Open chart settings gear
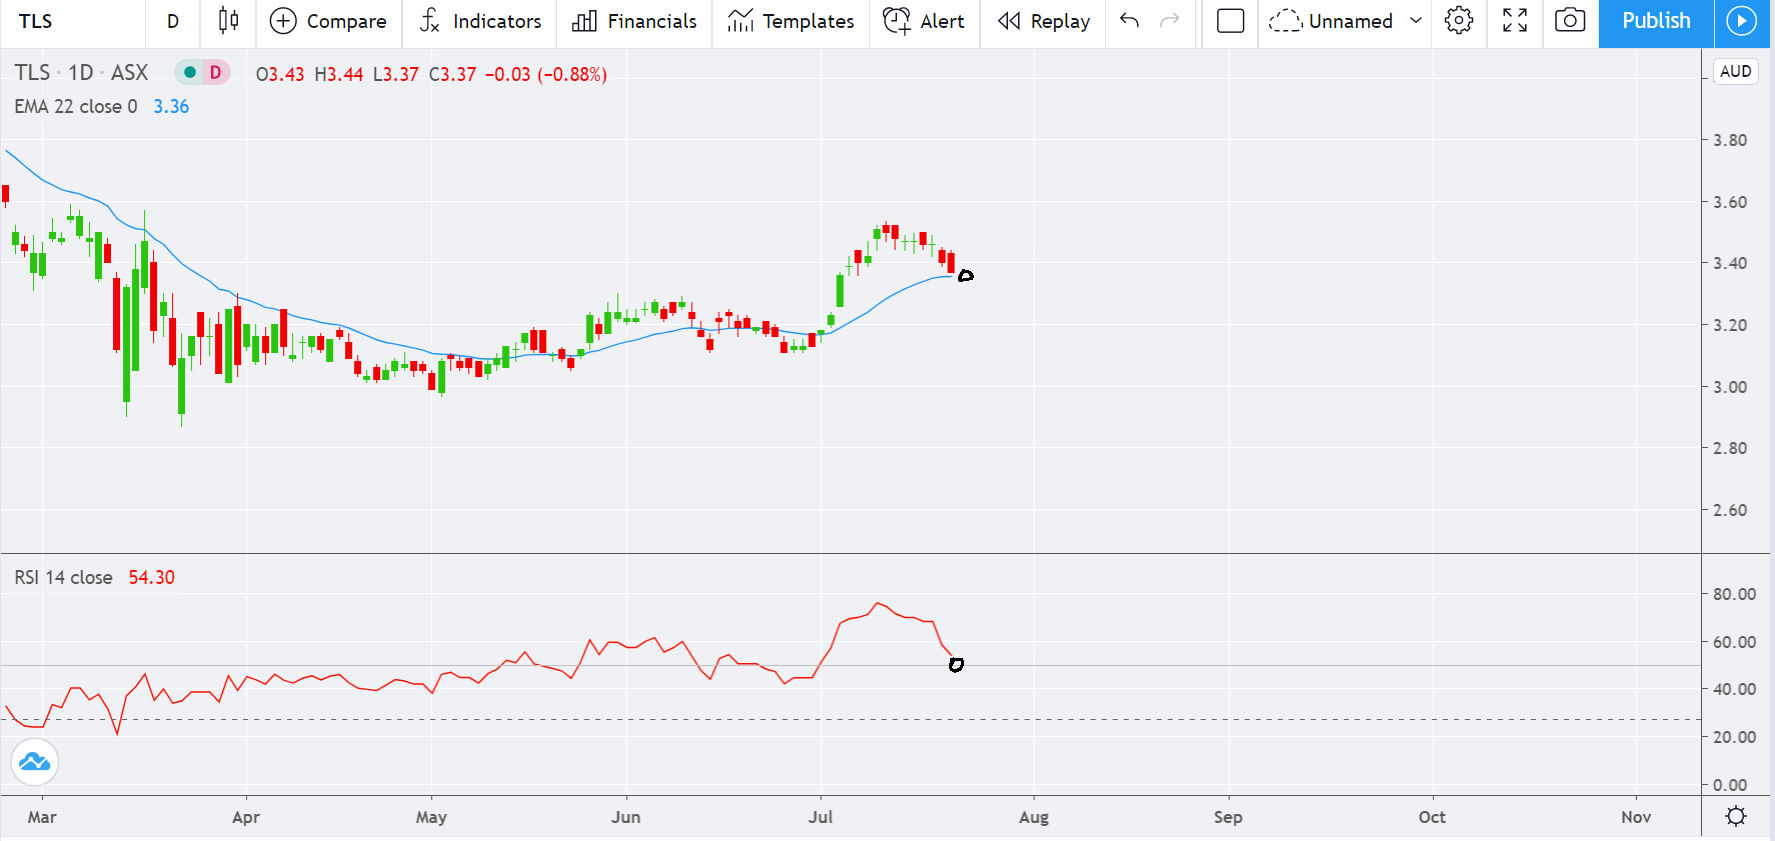 (1459, 21)
